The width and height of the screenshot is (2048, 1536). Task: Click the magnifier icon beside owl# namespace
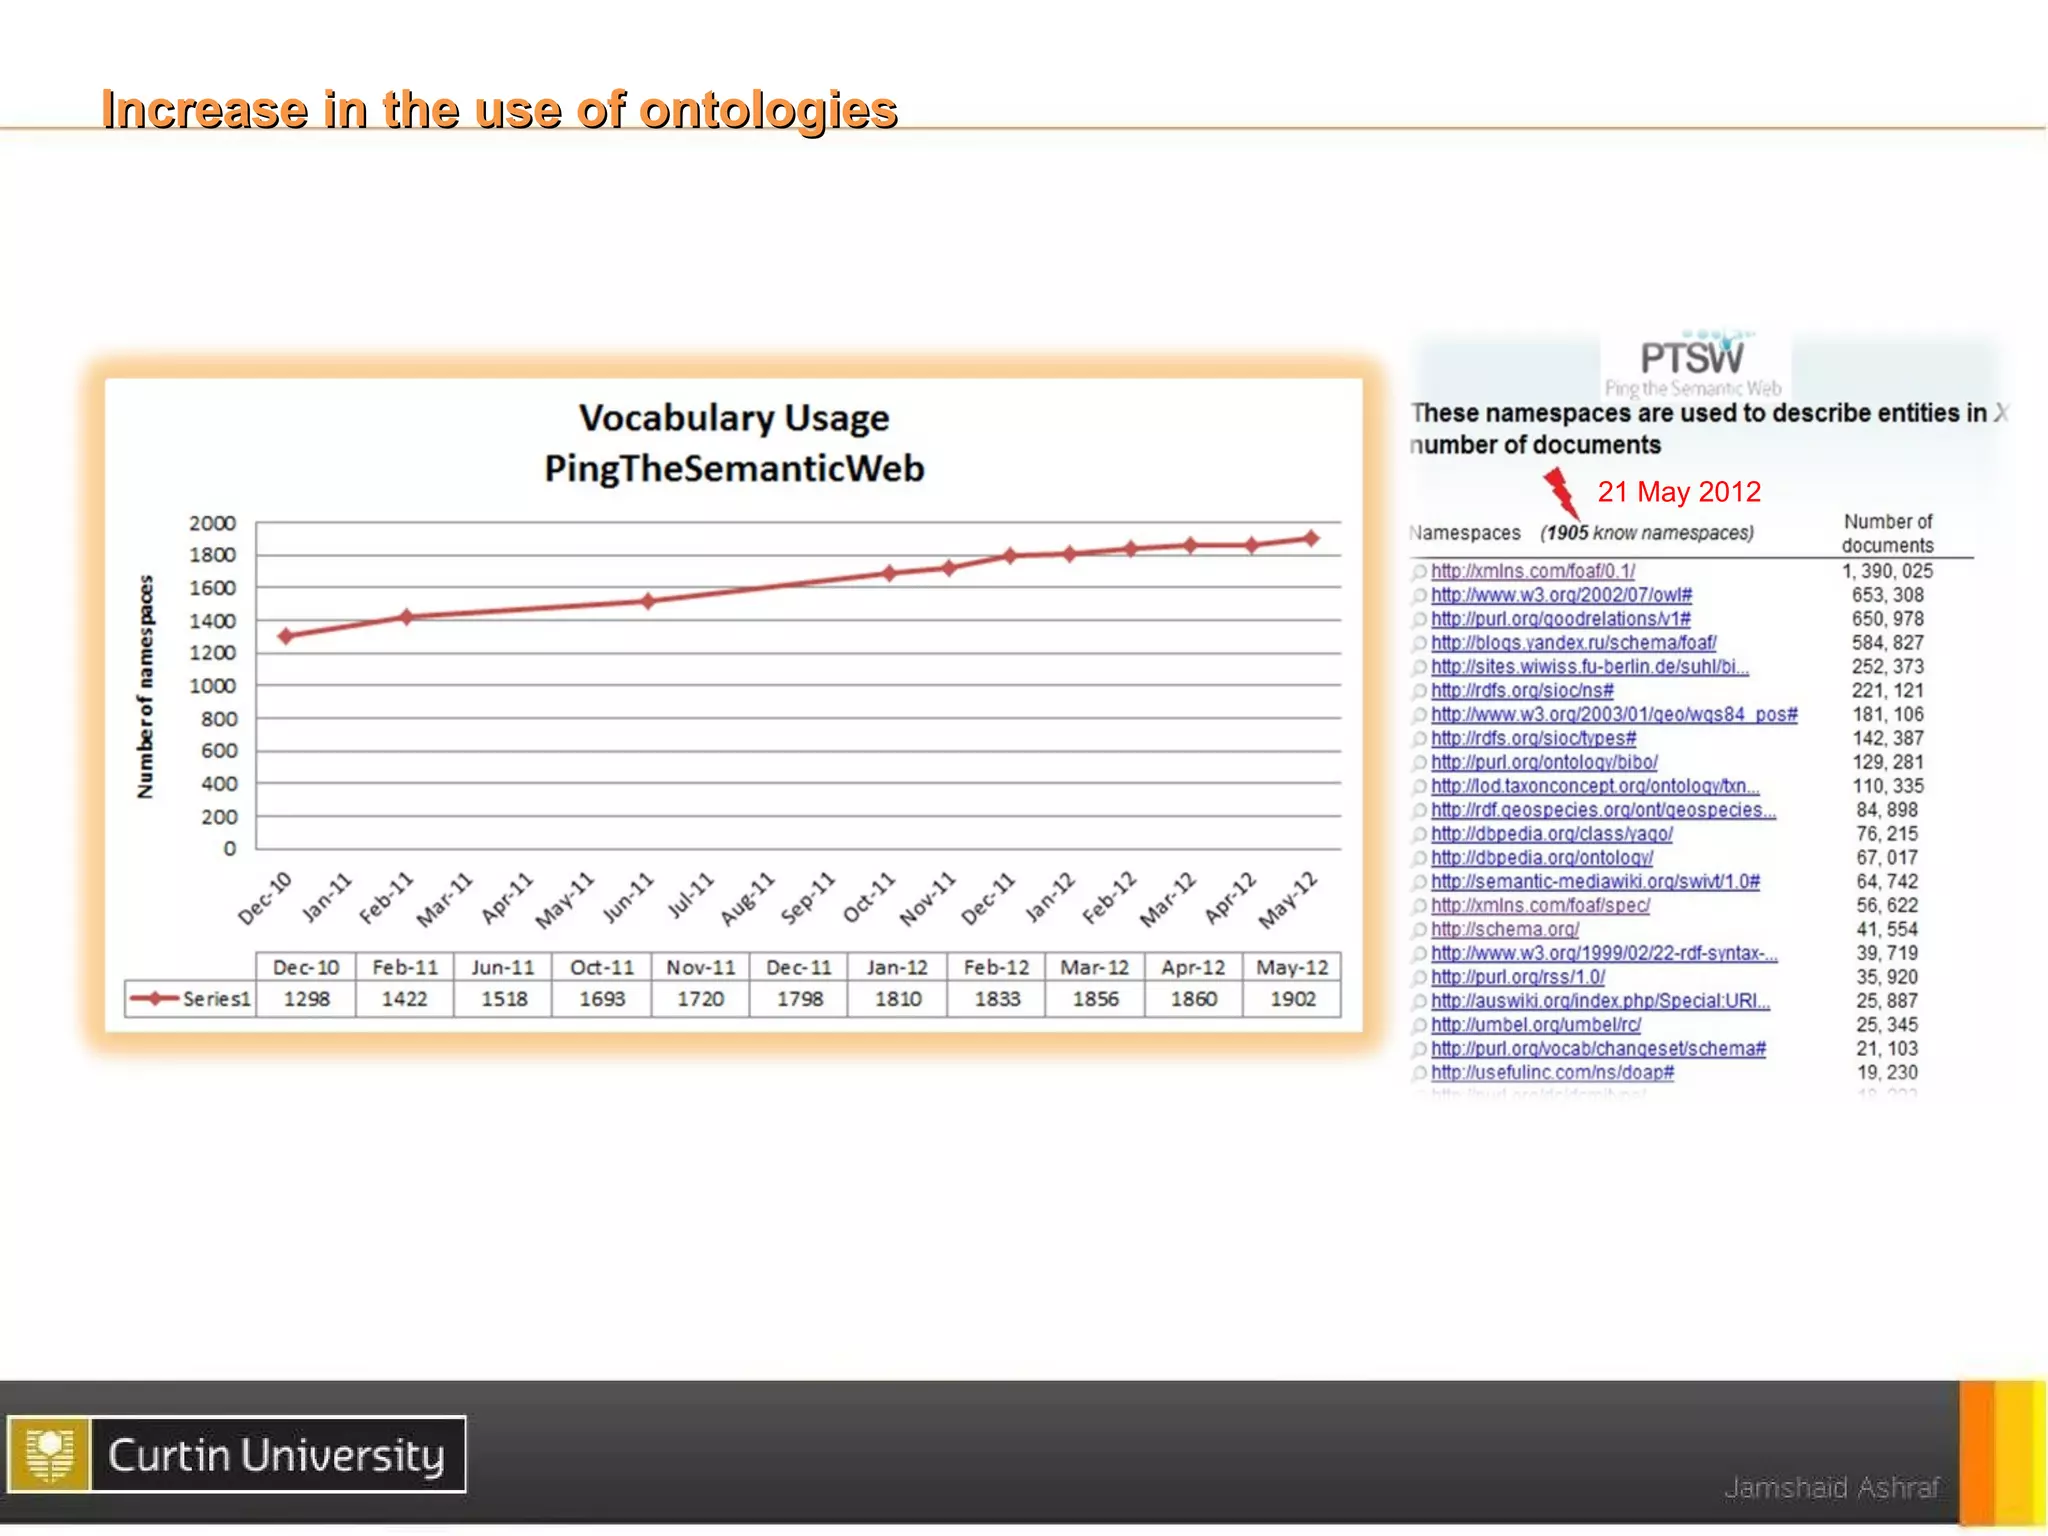coord(1419,596)
